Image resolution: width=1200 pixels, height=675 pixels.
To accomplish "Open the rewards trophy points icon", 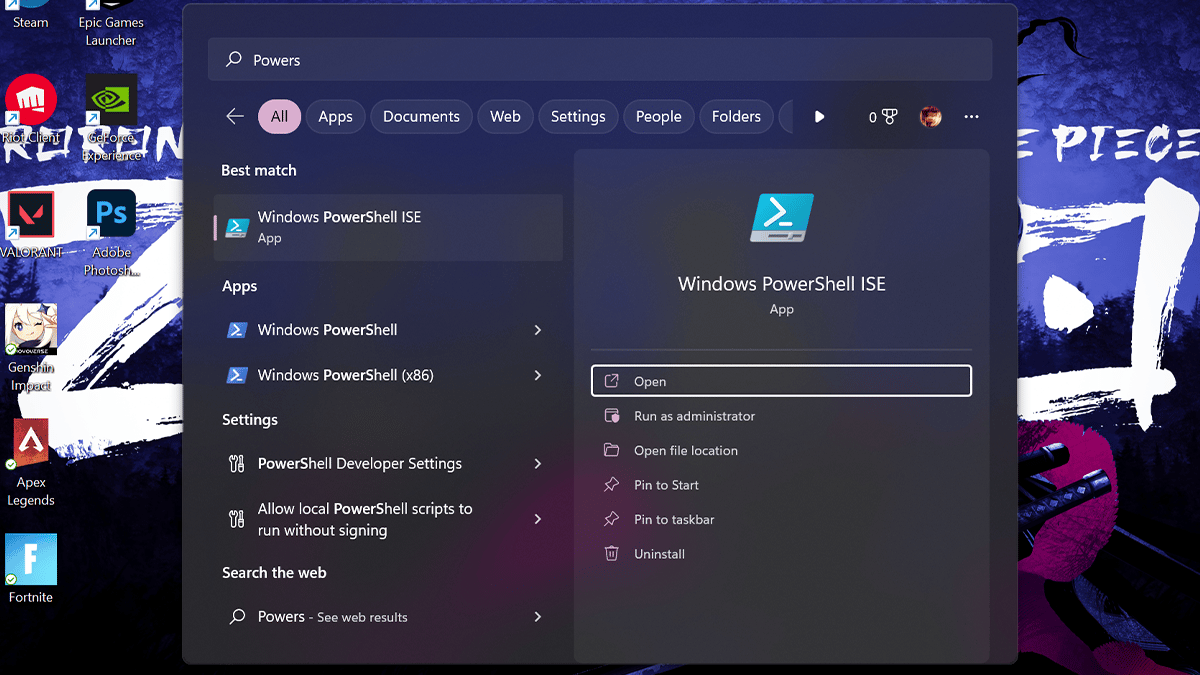I will 883,117.
